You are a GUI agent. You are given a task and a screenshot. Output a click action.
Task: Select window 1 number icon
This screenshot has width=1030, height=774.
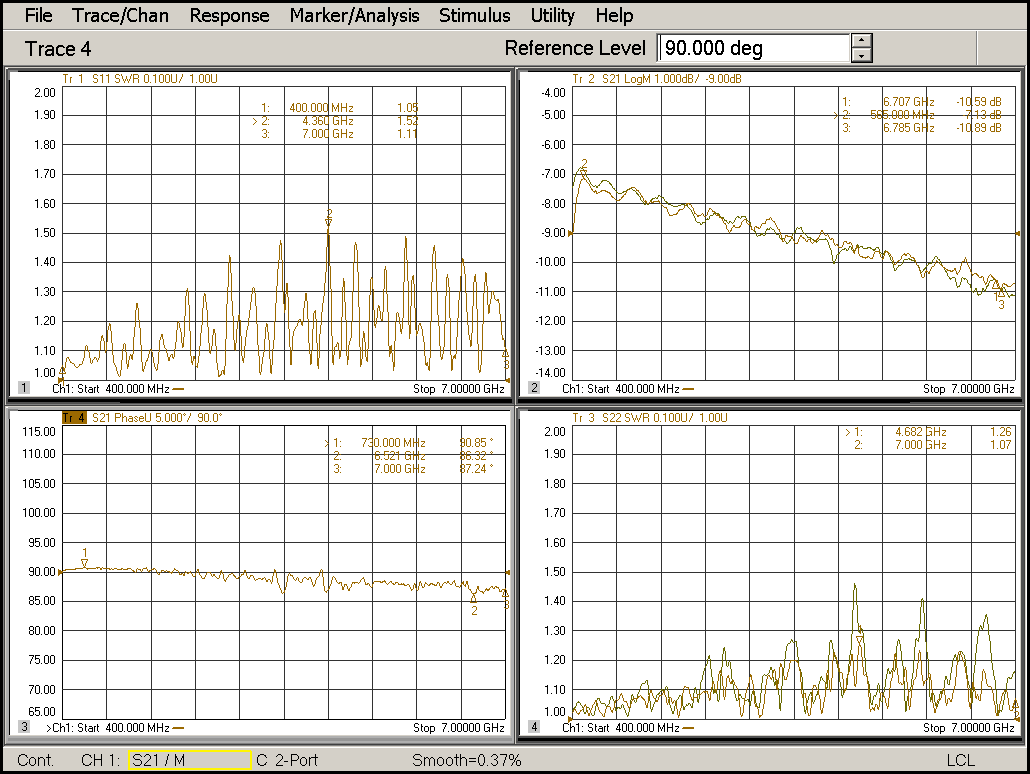24,388
